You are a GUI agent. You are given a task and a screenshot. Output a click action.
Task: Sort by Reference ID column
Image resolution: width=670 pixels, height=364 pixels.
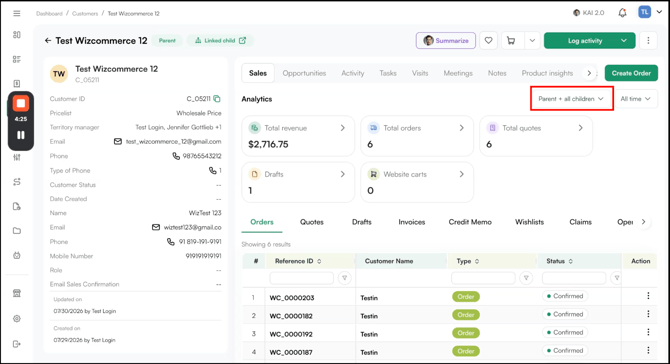click(319, 261)
